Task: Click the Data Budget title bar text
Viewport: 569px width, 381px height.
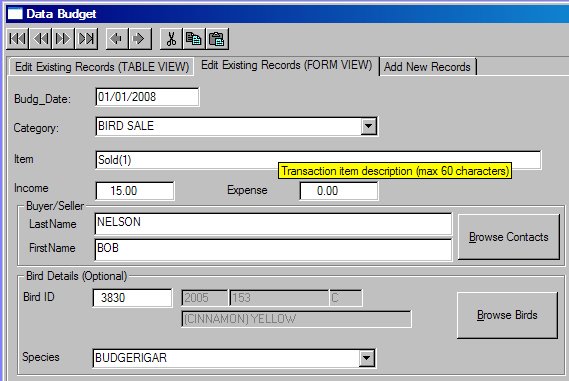Action: coord(61,14)
